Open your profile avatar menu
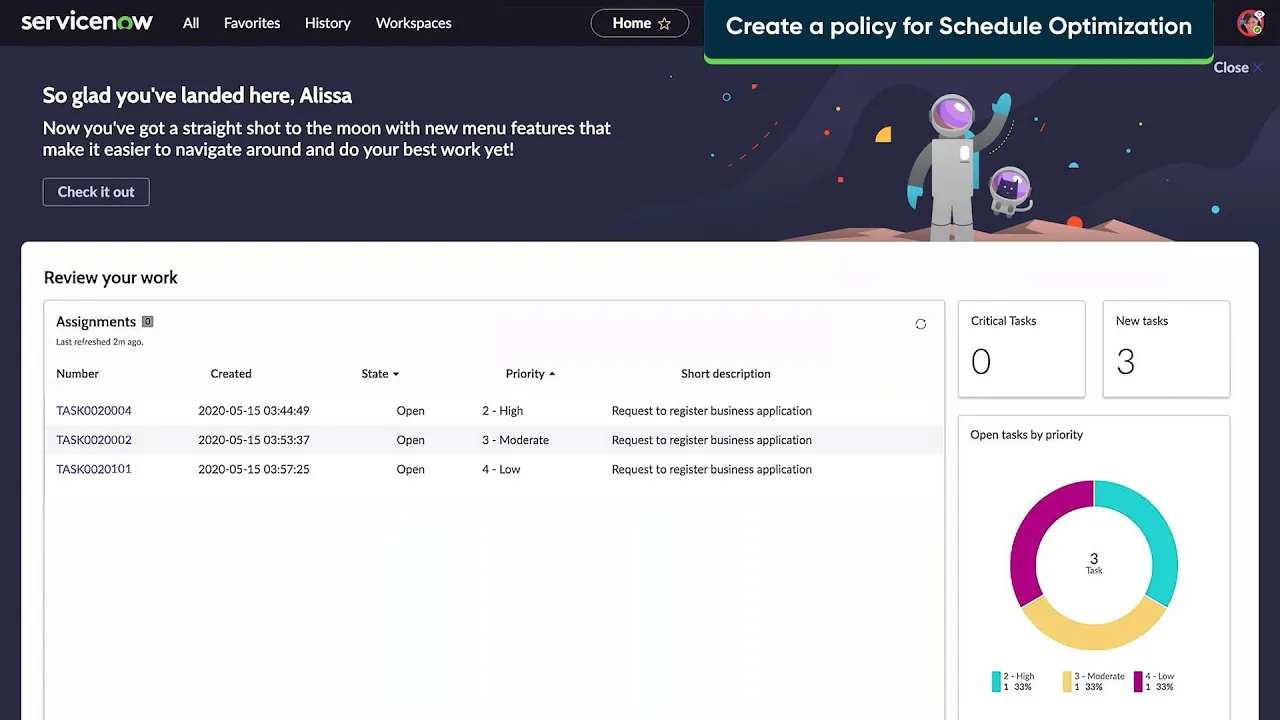The height and width of the screenshot is (720, 1280). (x=1249, y=22)
